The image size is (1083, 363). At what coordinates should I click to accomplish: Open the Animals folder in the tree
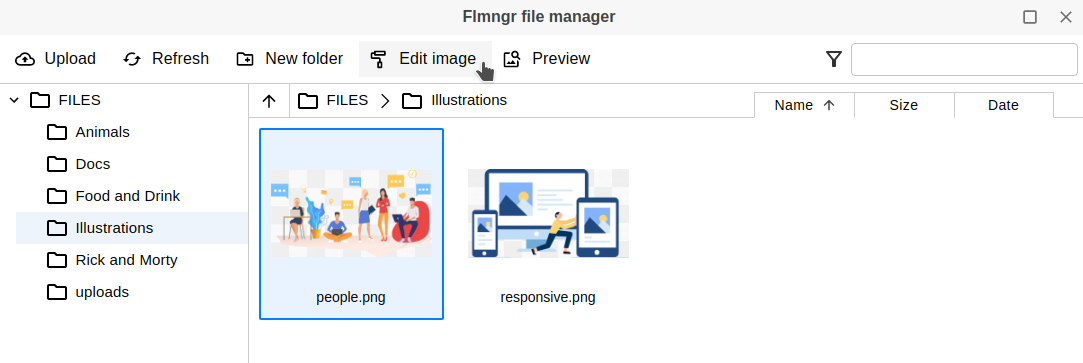[x=102, y=132]
